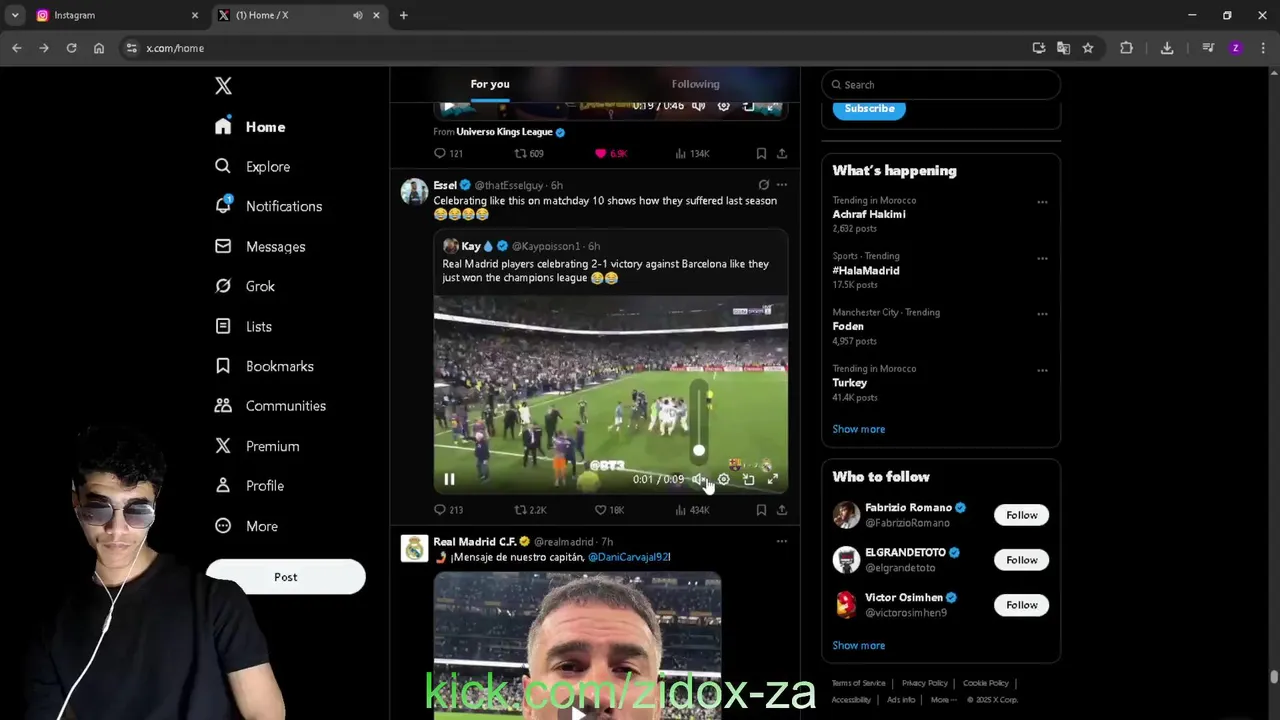Bookmark this page with the star icon
Screen dimensions: 1280x720
1088,48
